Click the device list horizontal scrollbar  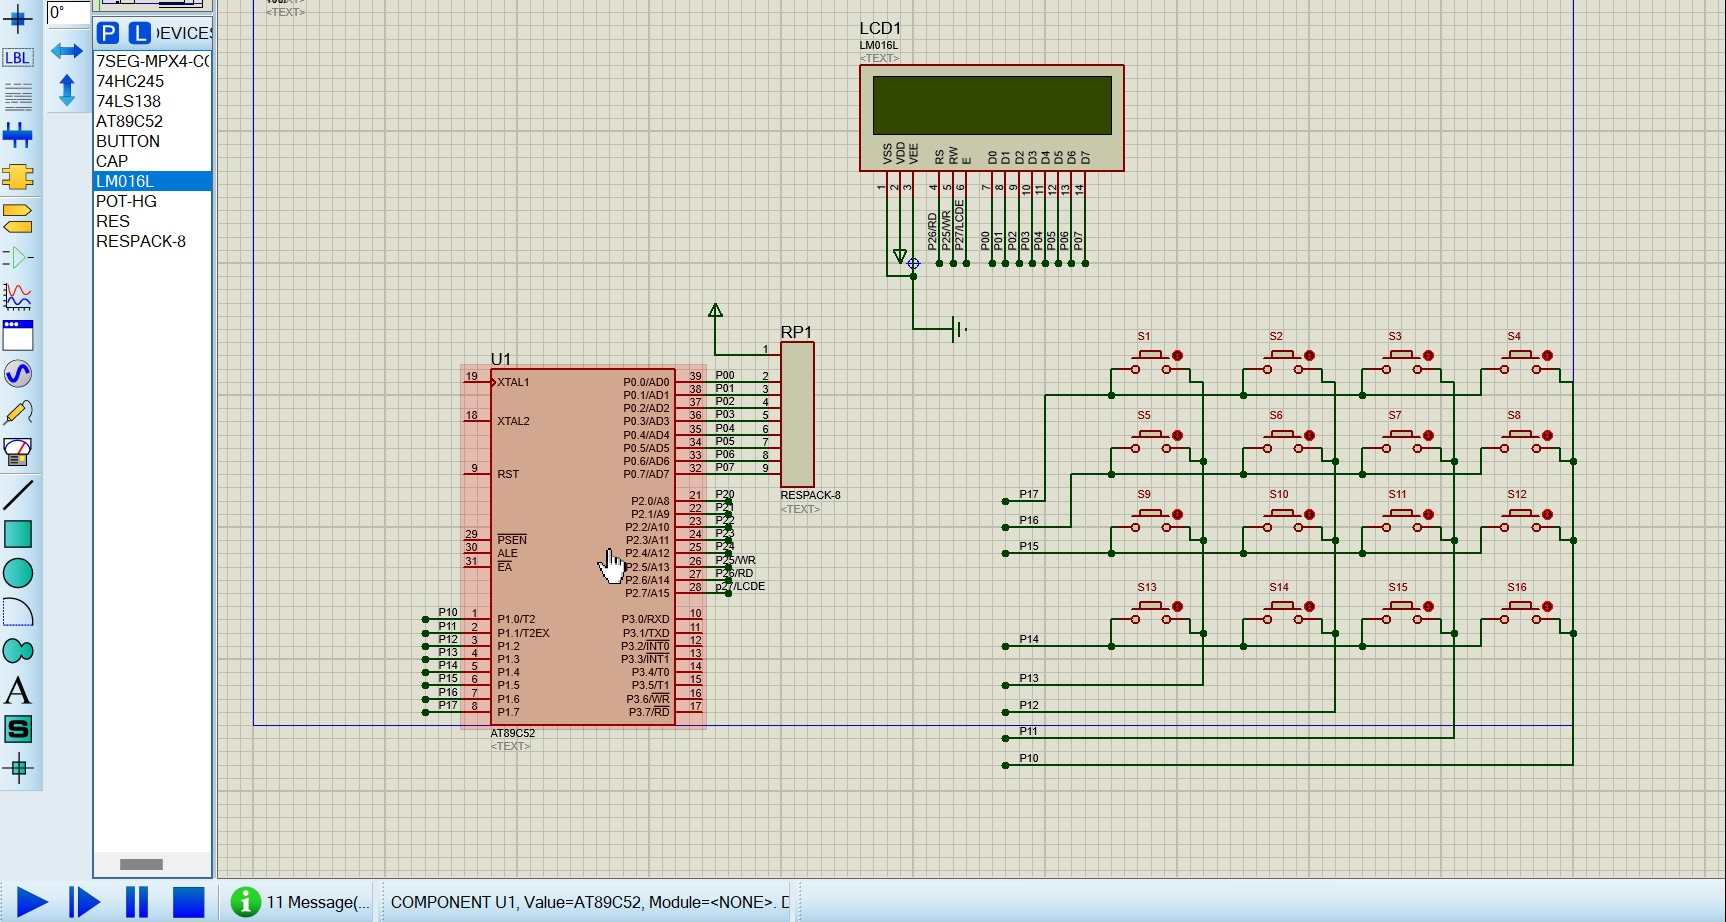click(141, 864)
